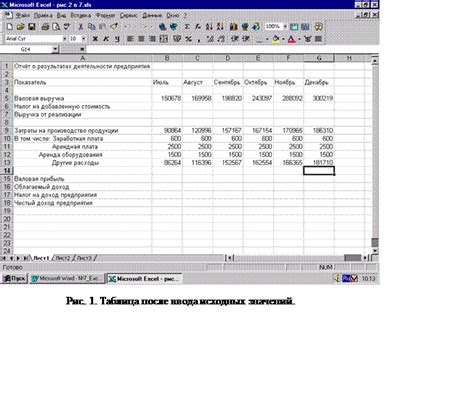This screenshot has height=394, width=474.
Task: Open the Вставка menu
Action: (81, 15)
